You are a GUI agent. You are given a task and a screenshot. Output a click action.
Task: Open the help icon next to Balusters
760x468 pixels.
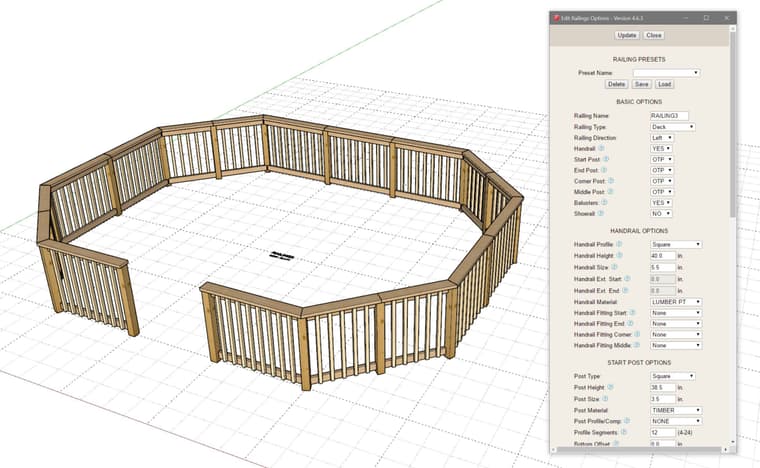(604, 203)
